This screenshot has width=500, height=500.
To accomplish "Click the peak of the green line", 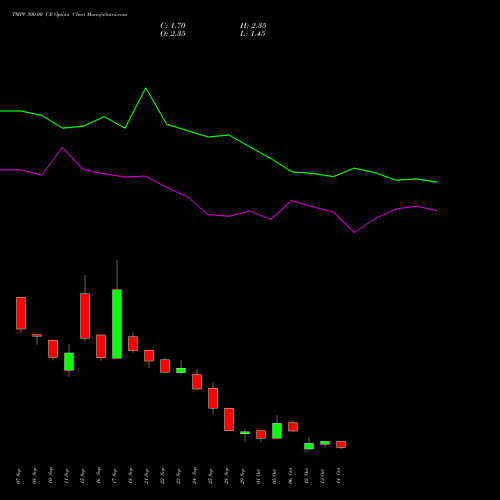I will (146, 88).
